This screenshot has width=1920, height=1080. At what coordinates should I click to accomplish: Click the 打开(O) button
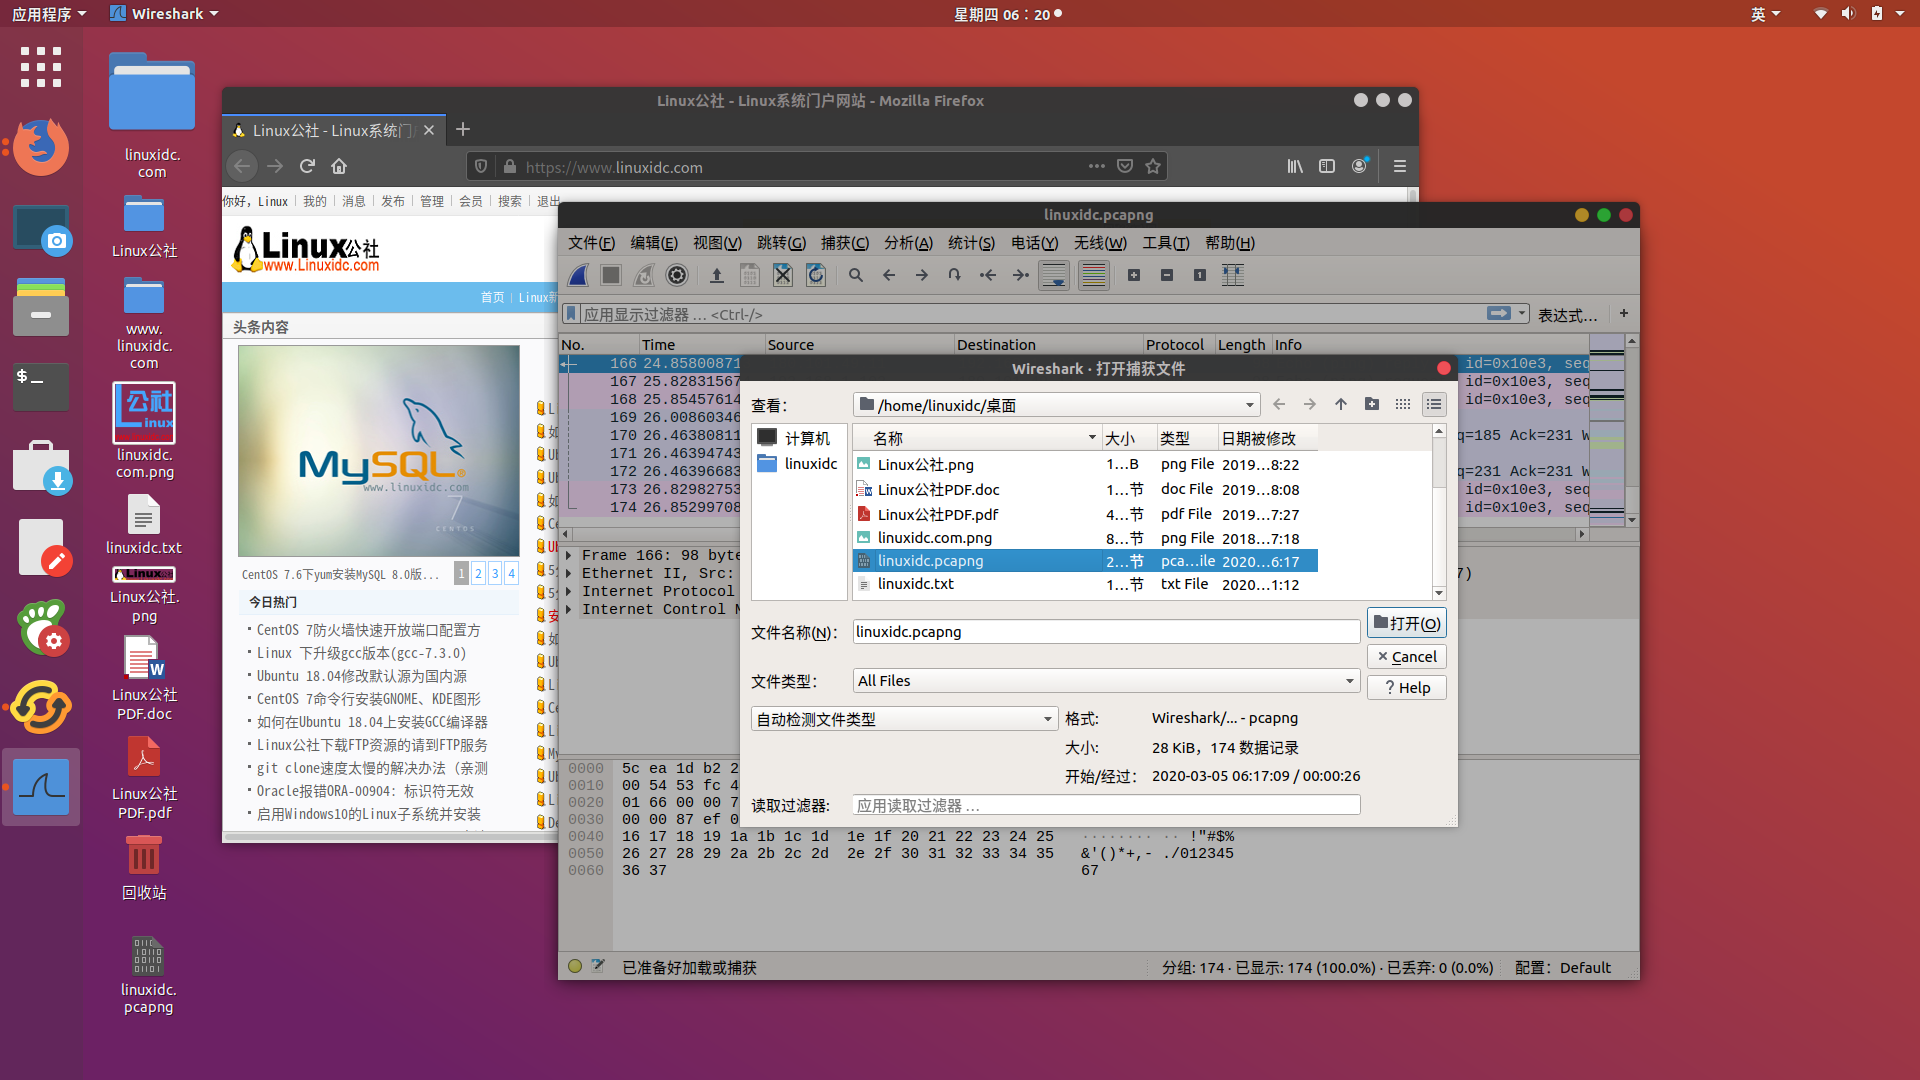click(1406, 622)
